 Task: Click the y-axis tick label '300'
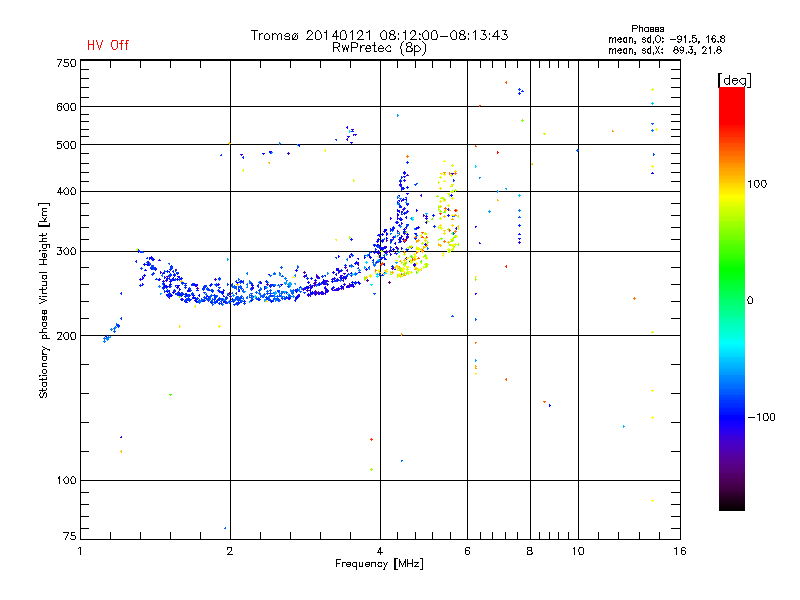click(x=66, y=252)
